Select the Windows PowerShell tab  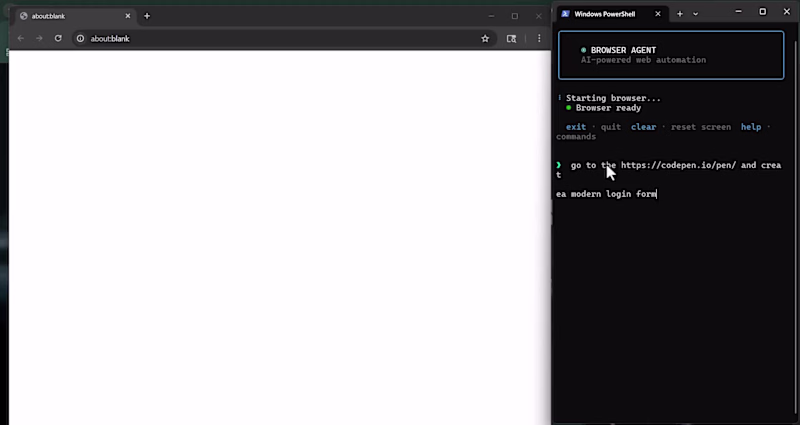(611, 14)
